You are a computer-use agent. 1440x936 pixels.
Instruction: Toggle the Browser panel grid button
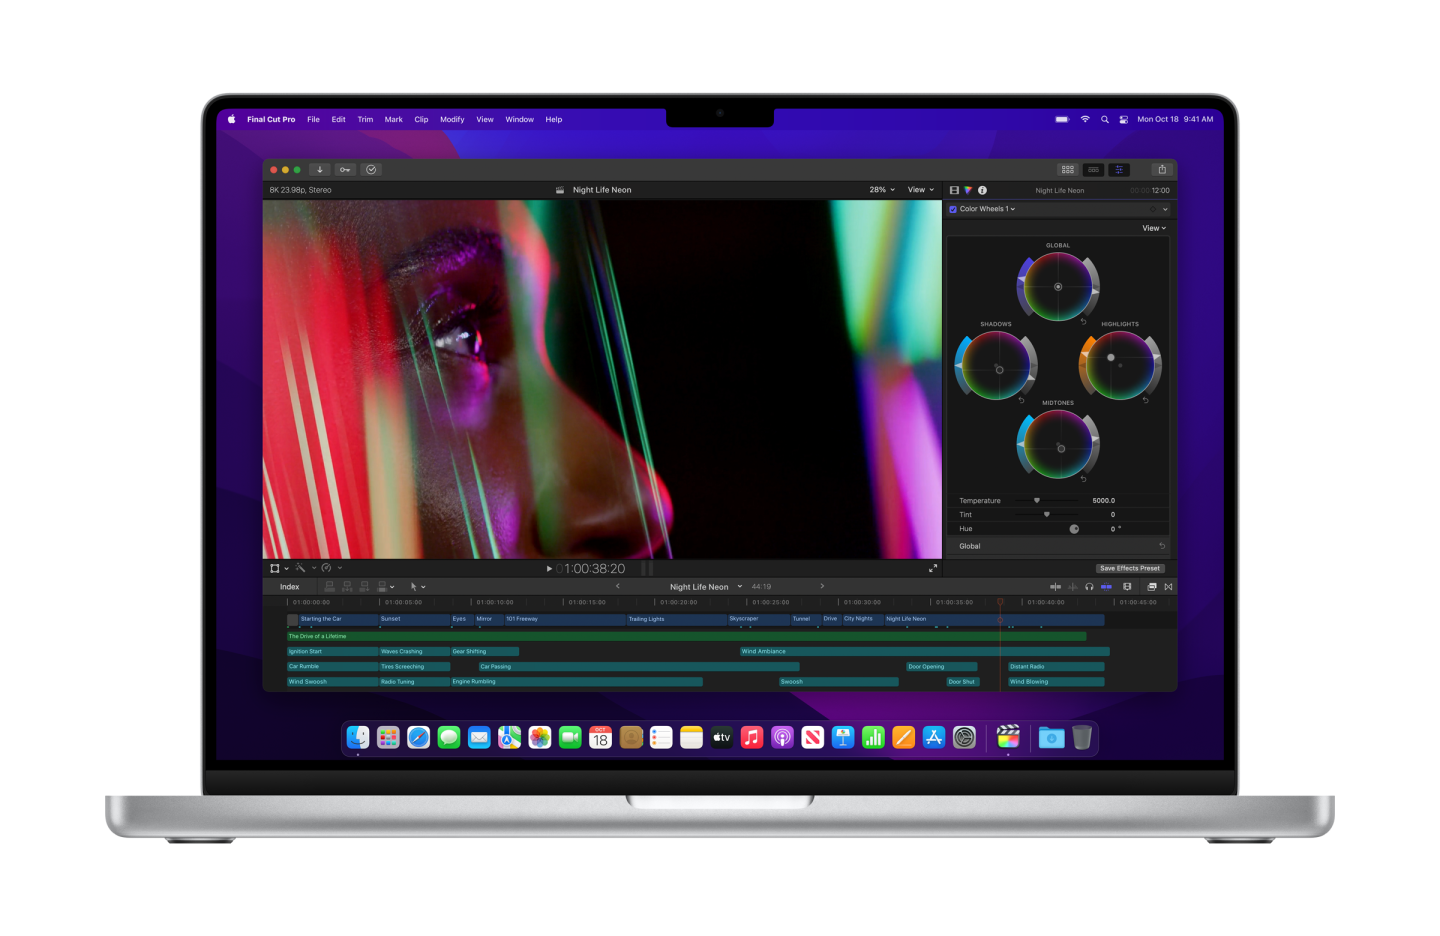click(x=1068, y=170)
